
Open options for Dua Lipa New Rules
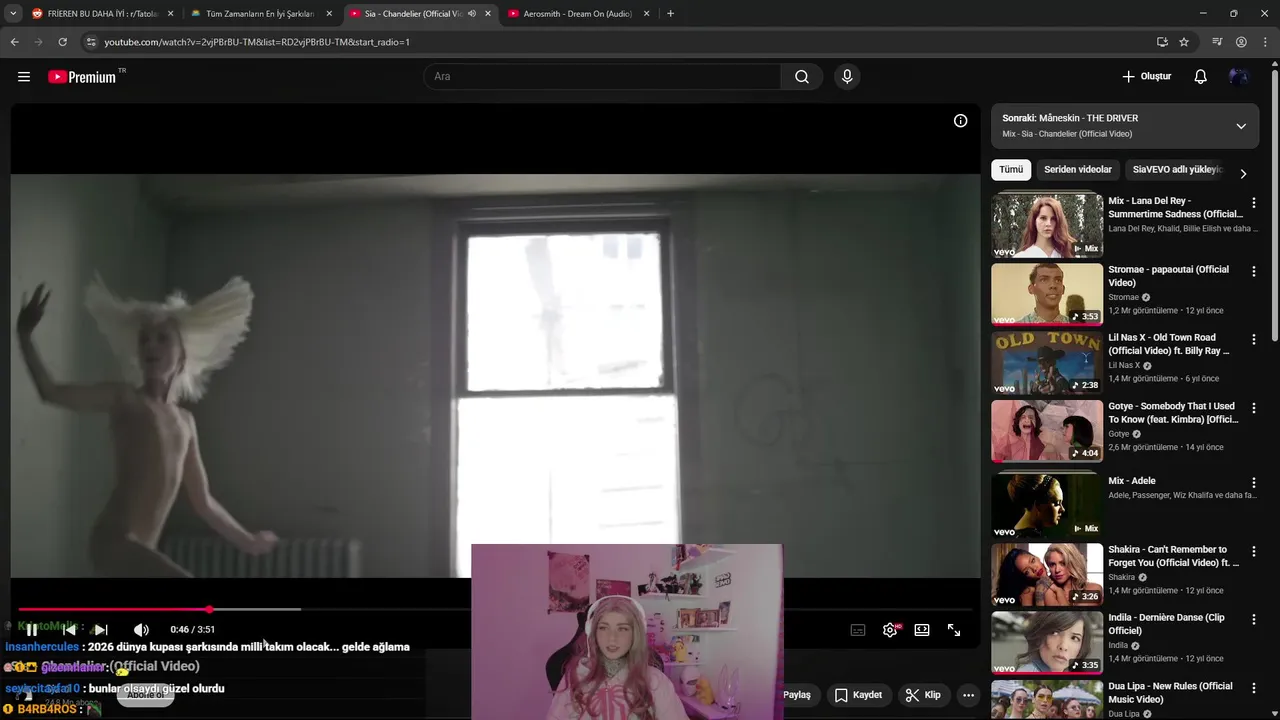pyautogui.click(x=1253, y=688)
